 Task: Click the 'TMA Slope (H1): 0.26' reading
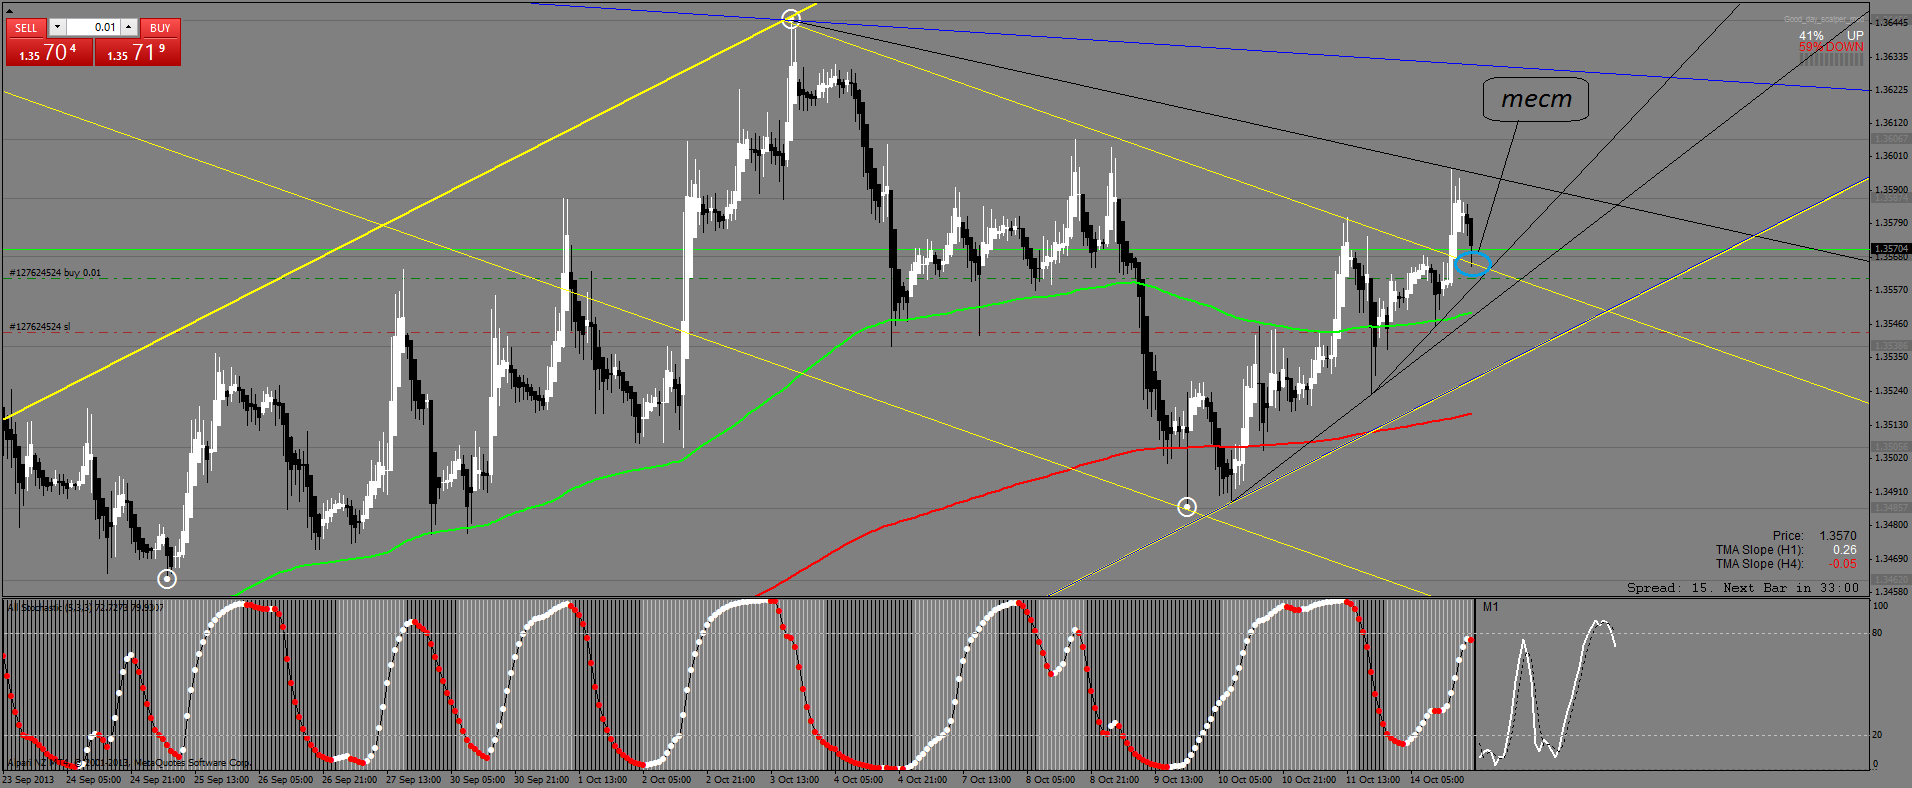tap(1786, 550)
